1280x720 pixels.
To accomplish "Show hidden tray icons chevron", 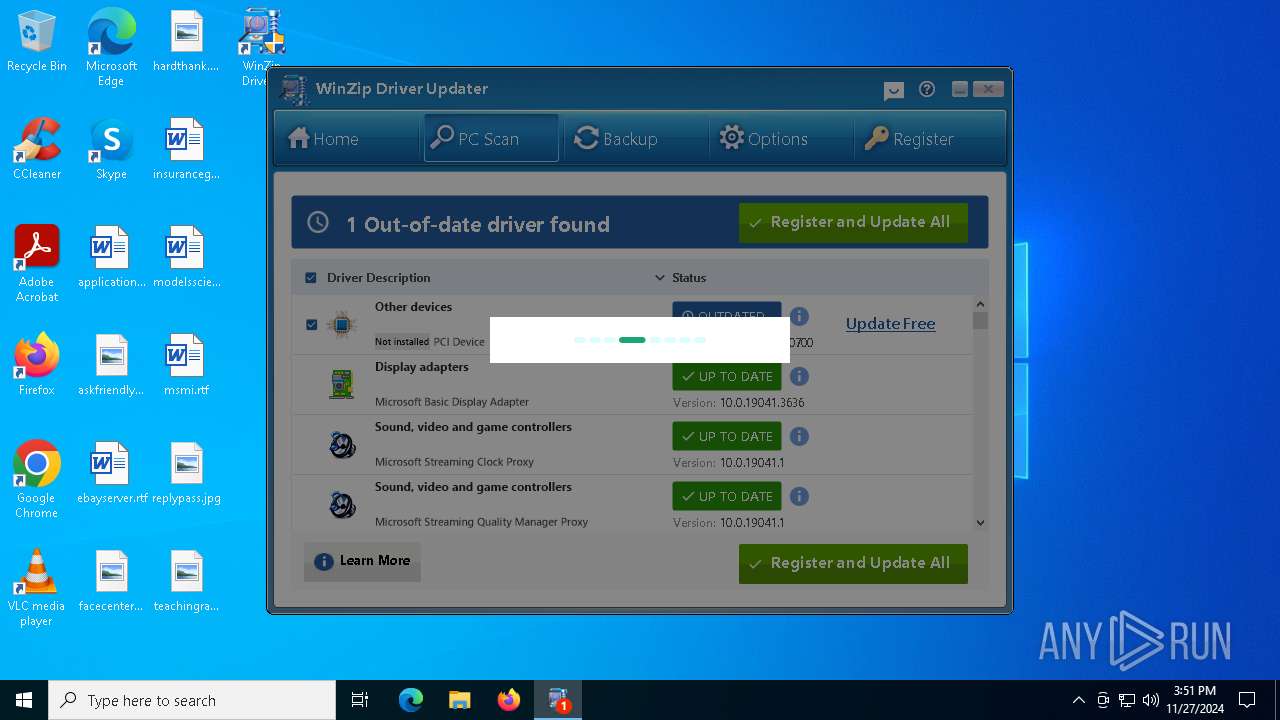I will pos(1078,700).
